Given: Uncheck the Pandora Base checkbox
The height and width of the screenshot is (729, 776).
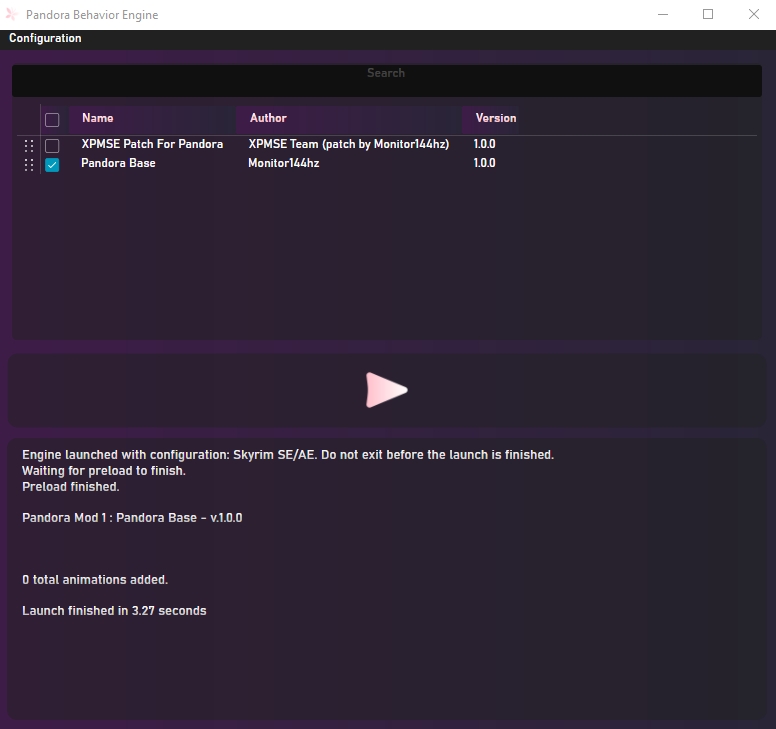Looking at the screenshot, I should click(x=52, y=164).
